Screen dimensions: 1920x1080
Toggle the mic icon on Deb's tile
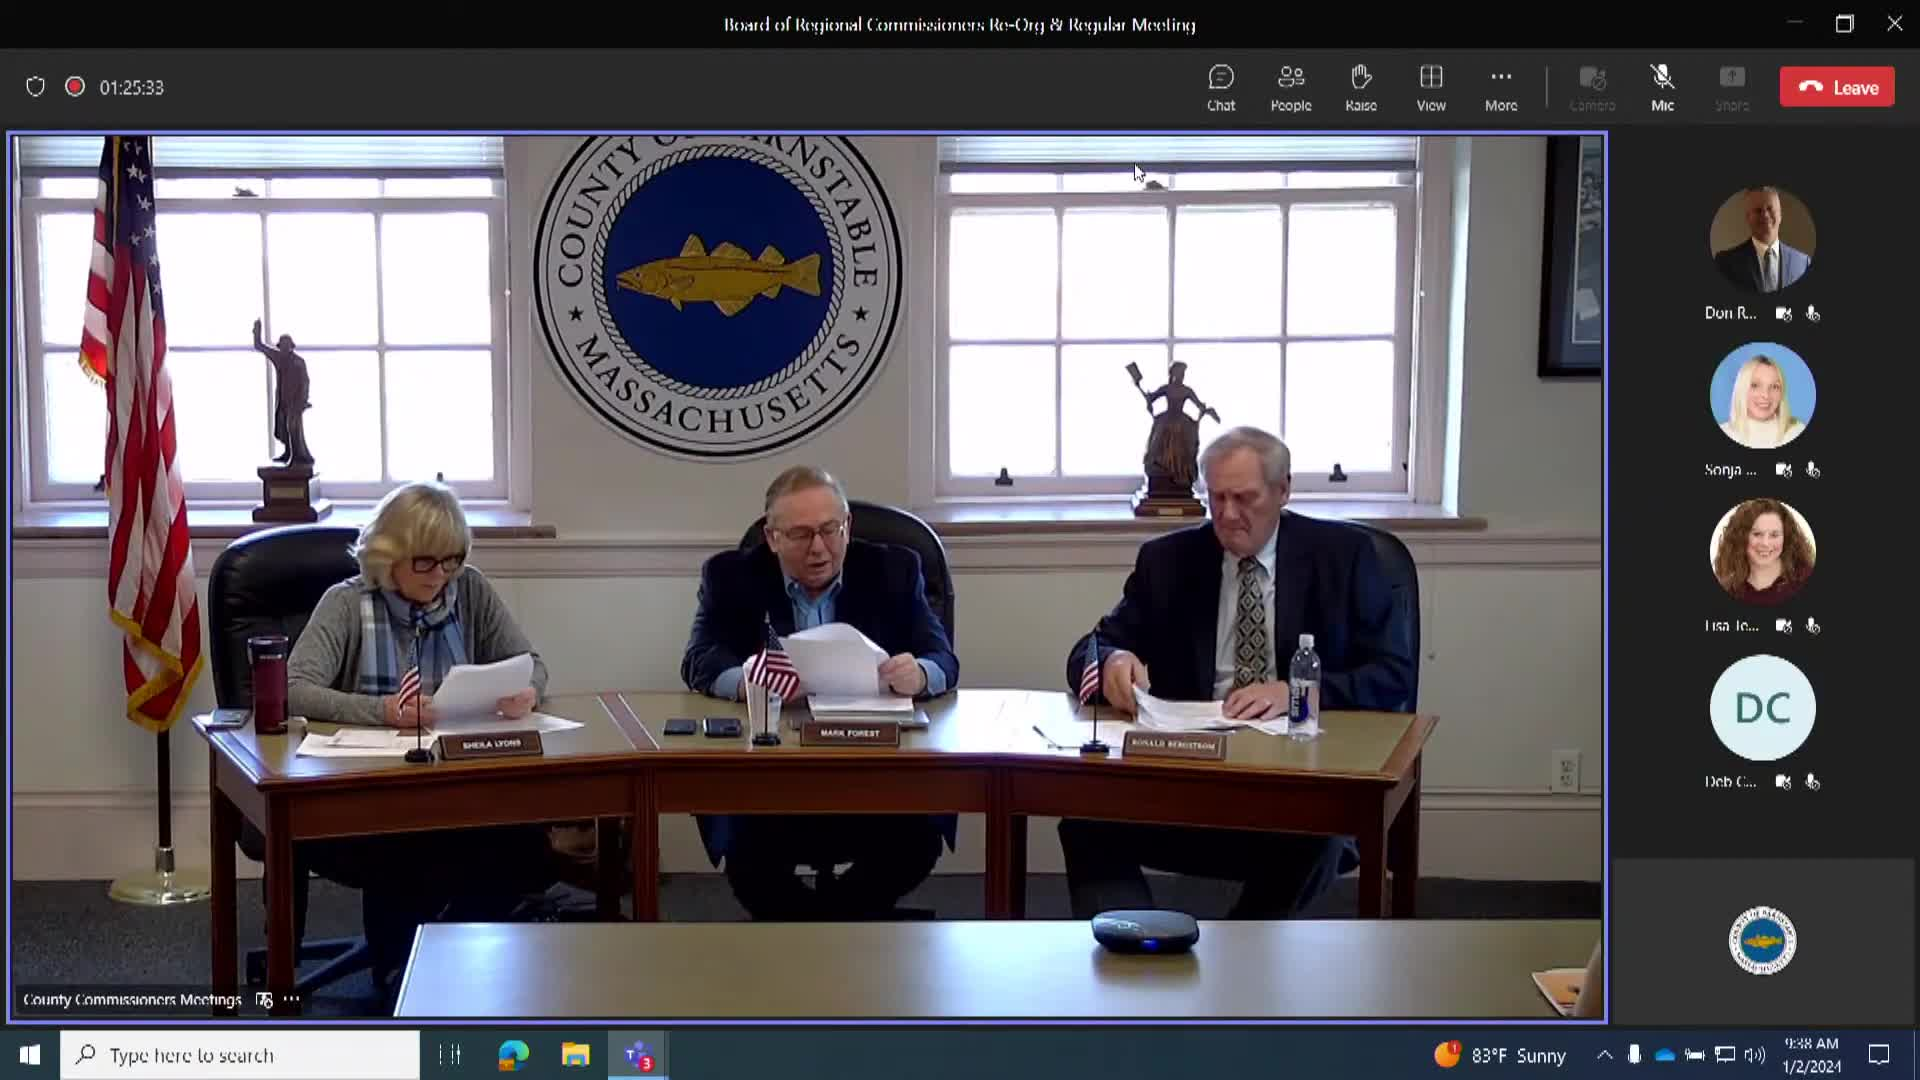tap(1813, 783)
